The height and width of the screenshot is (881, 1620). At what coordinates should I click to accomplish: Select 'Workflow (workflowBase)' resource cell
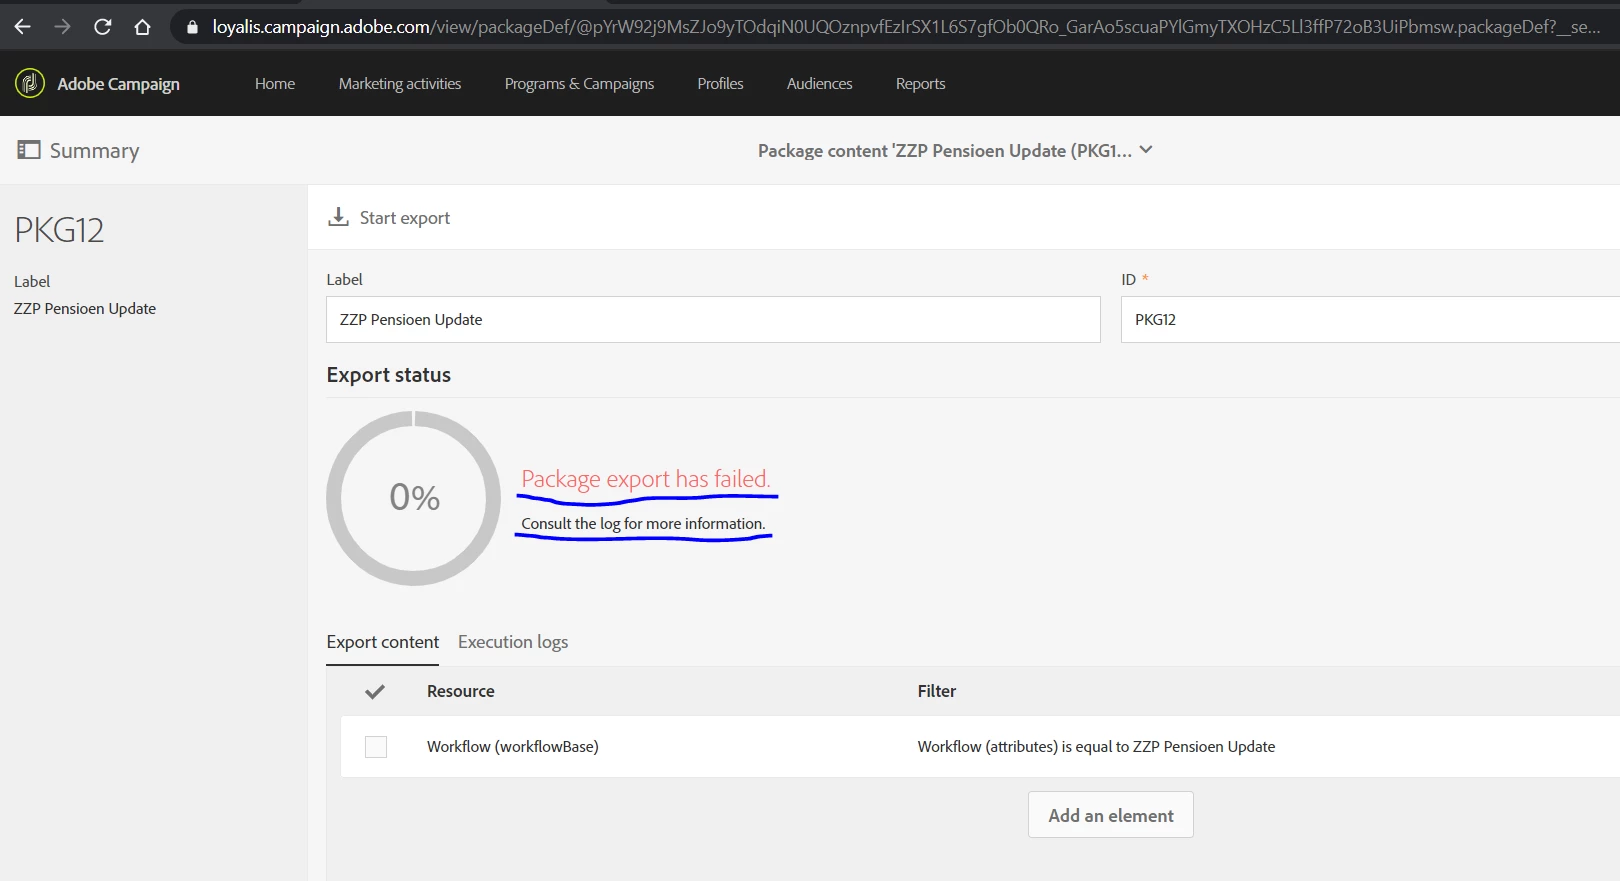[x=512, y=747]
